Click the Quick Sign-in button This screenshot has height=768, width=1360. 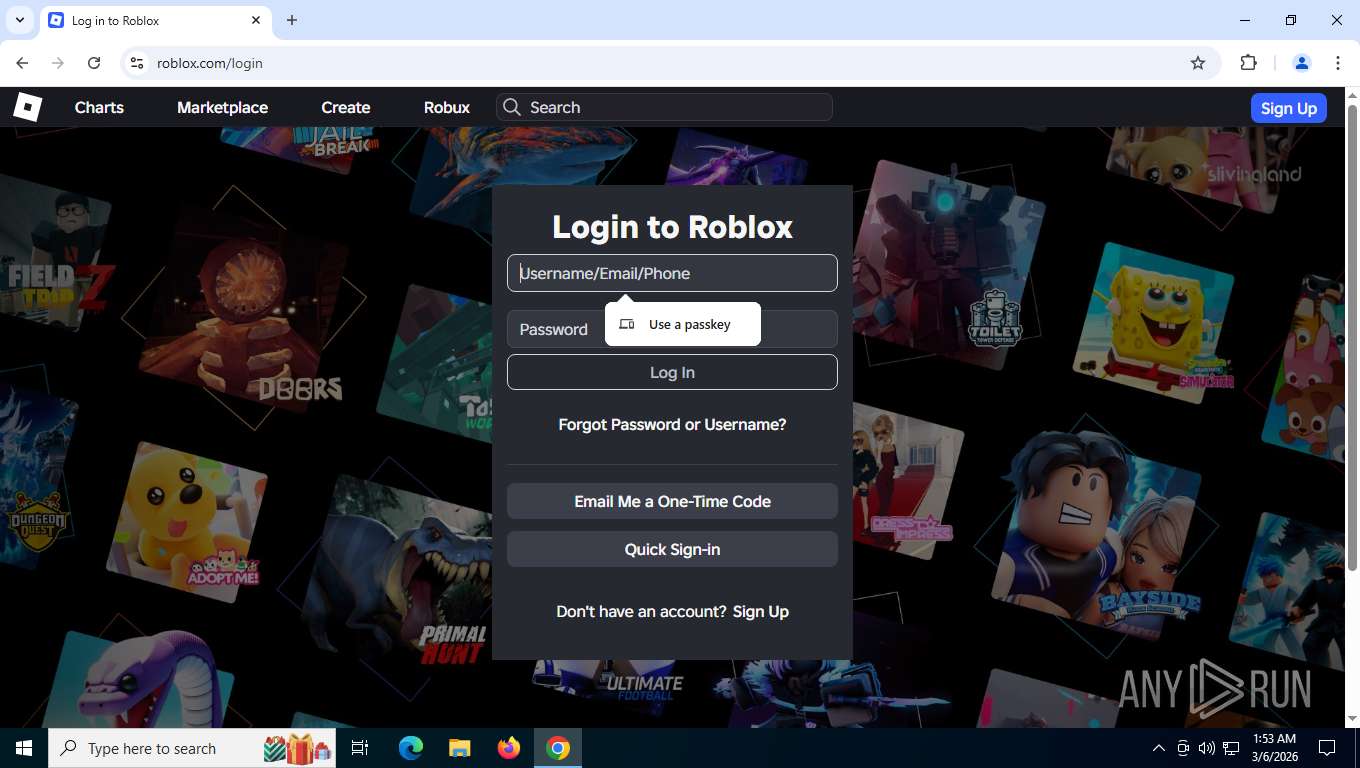pos(672,549)
